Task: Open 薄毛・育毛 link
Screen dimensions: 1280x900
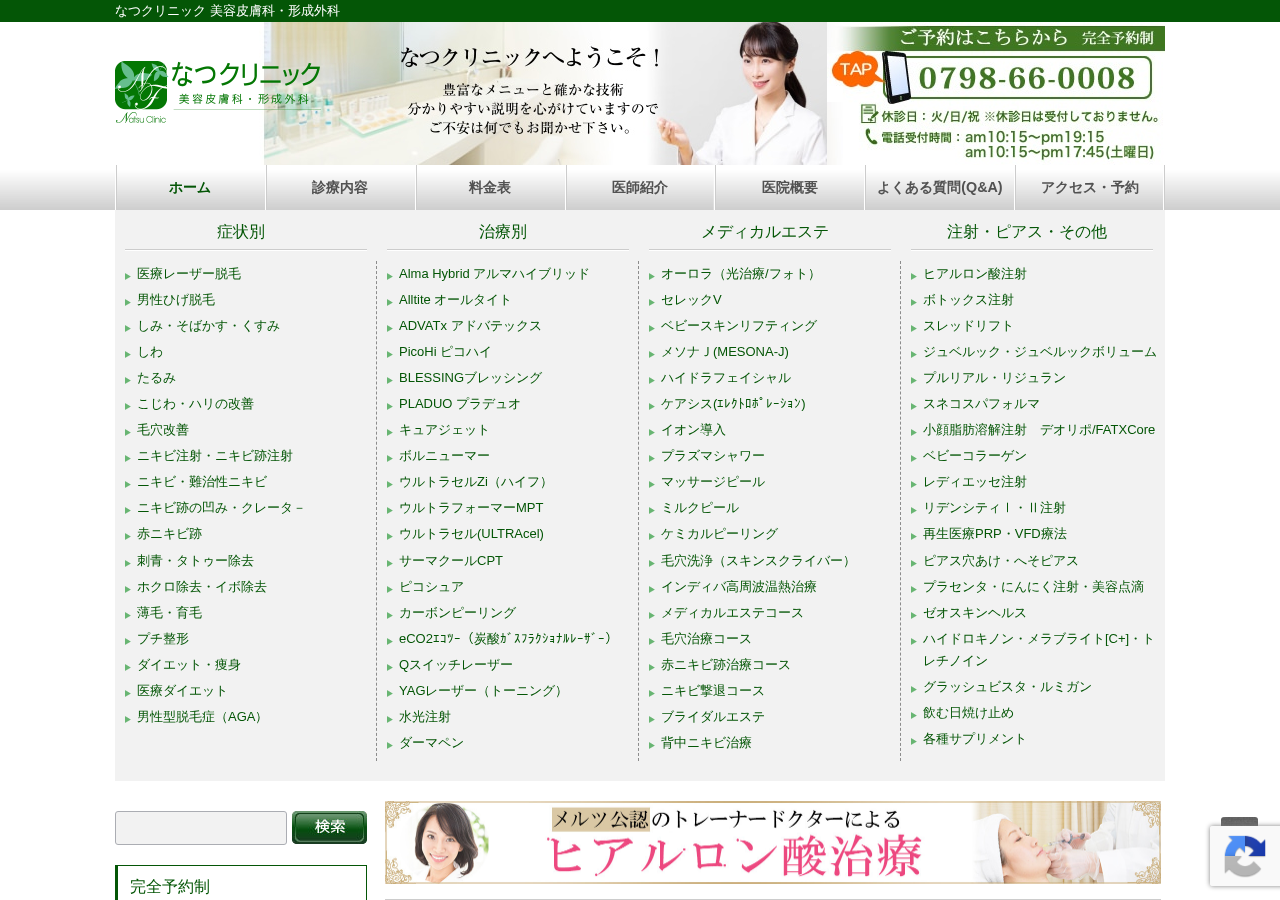Action: pyautogui.click(x=169, y=613)
